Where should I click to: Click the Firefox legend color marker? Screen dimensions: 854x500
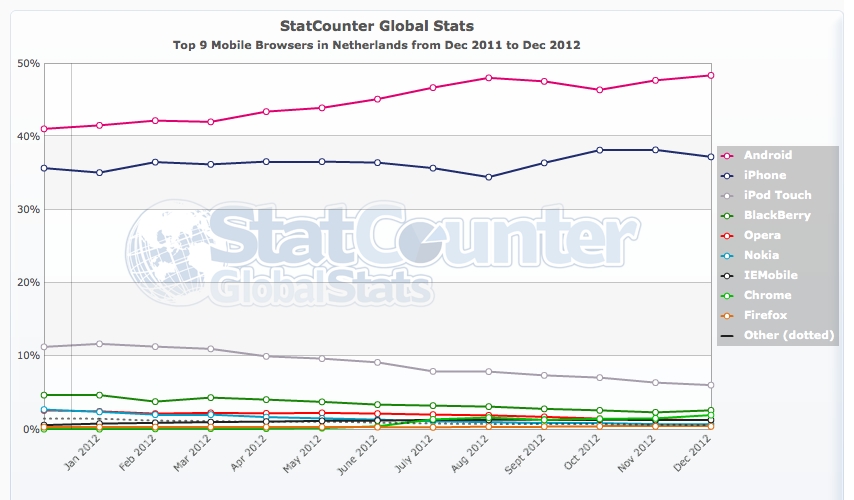click(726, 315)
